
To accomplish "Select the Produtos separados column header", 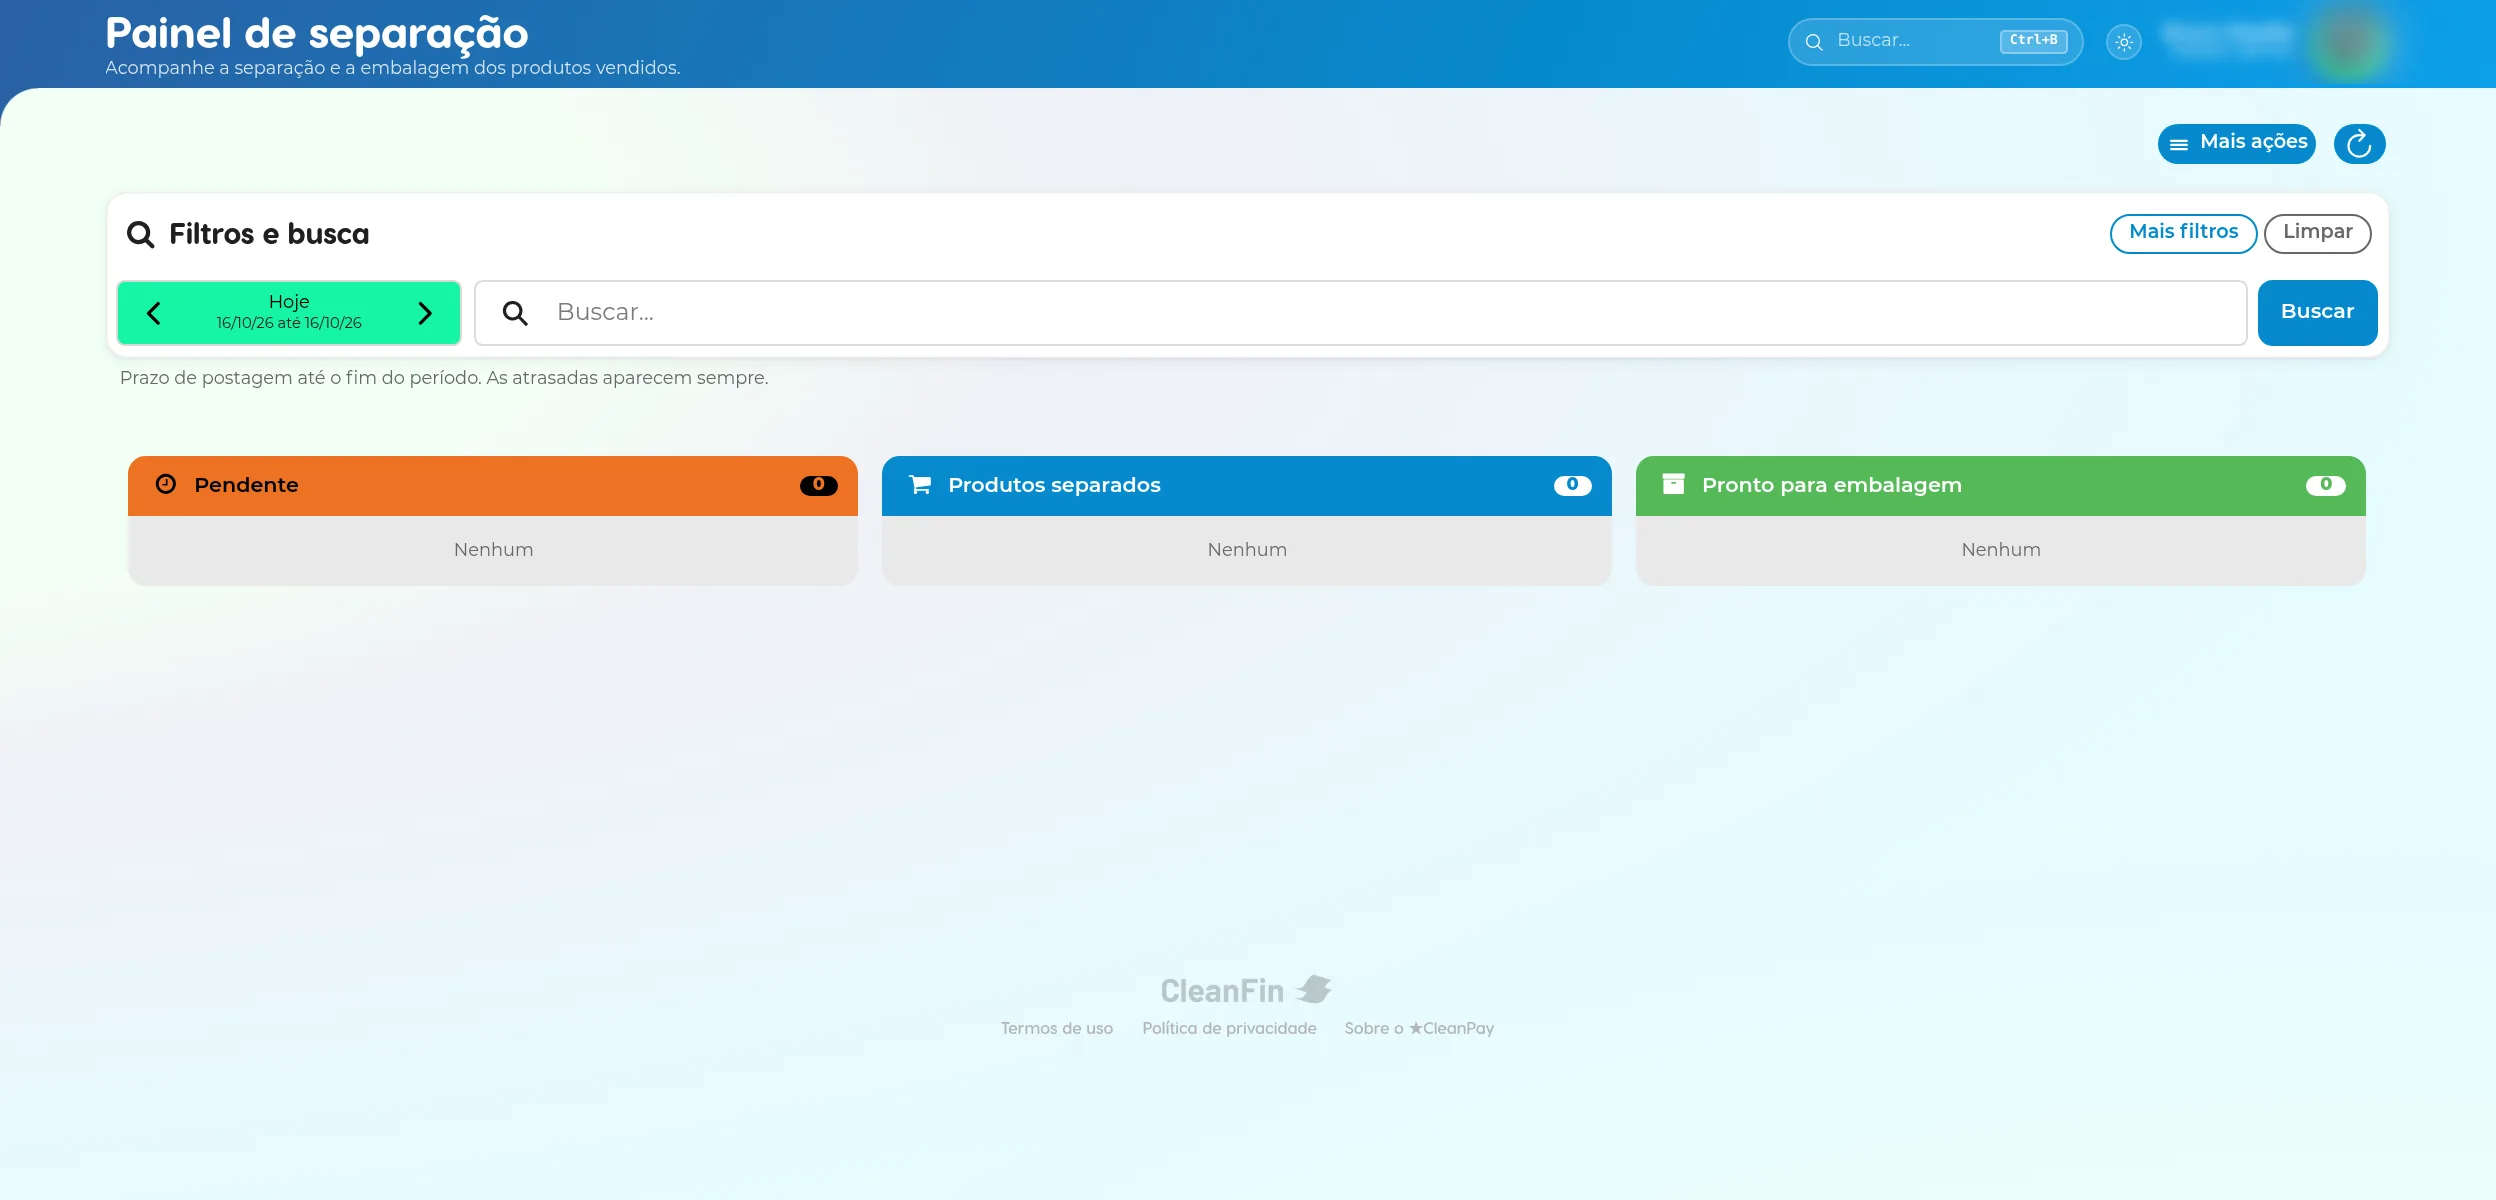I will pyautogui.click(x=1247, y=486).
